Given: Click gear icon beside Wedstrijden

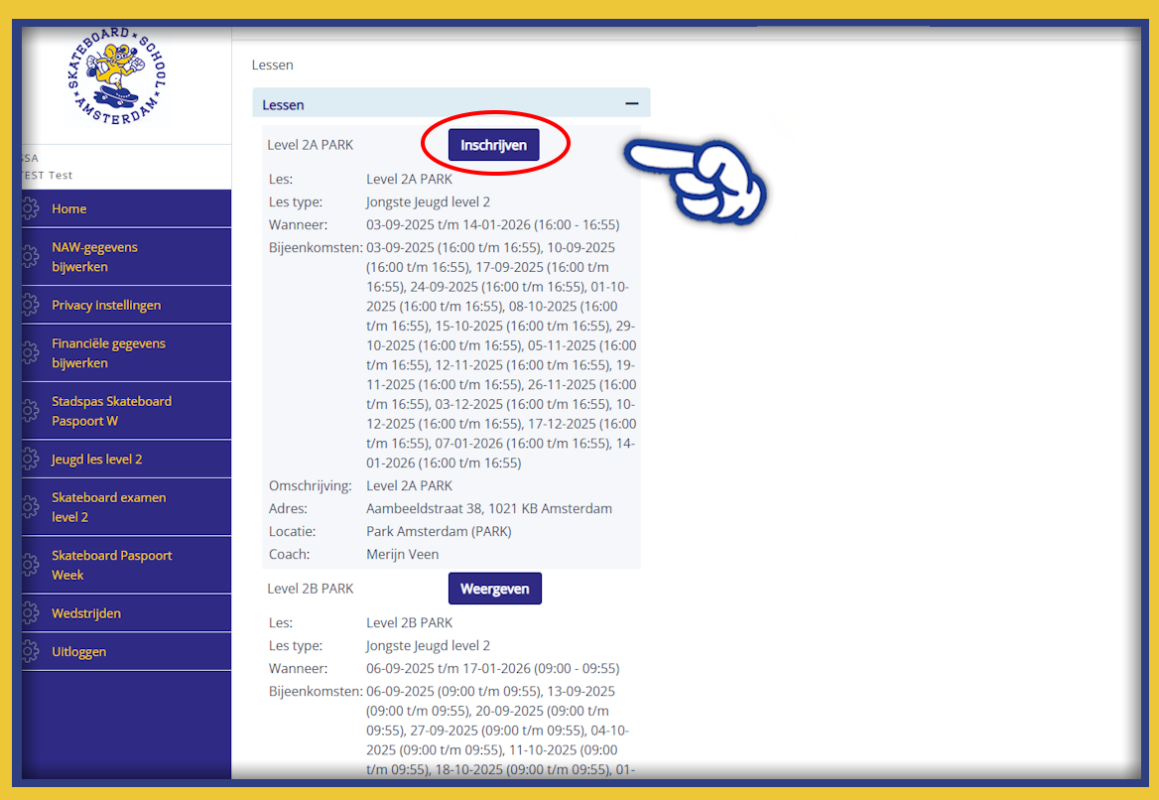Looking at the screenshot, I should (30, 613).
